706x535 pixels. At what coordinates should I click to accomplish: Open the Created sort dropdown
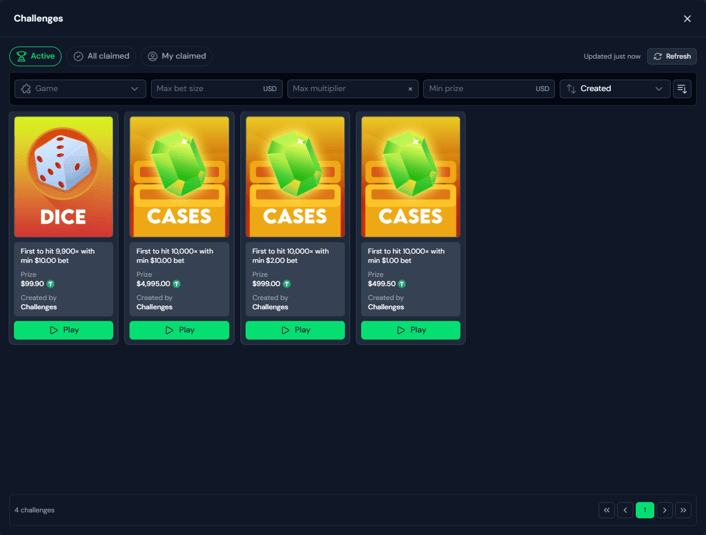pyautogui.click(x=615, y=89)
